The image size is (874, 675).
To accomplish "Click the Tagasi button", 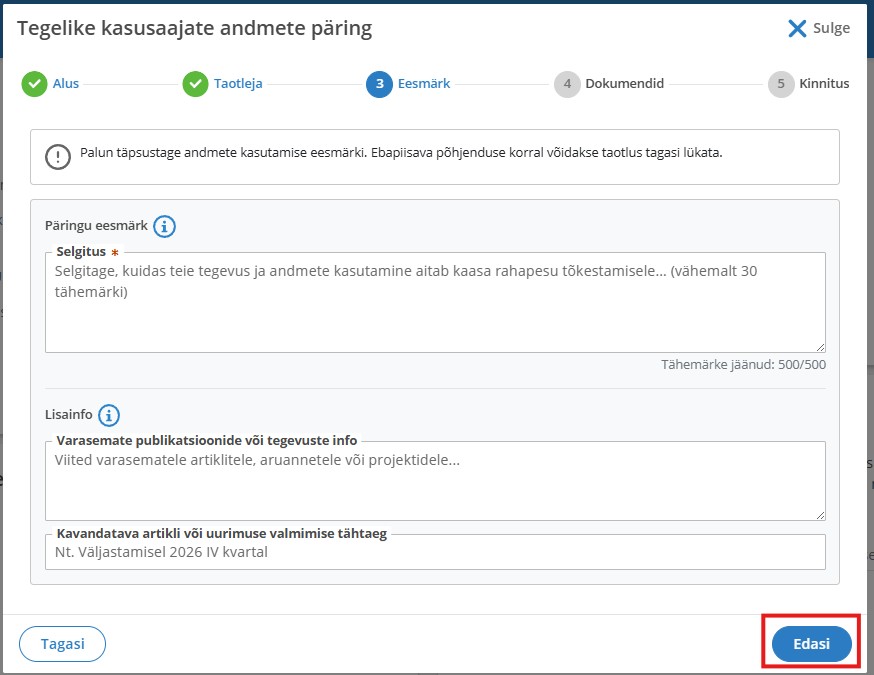I will 62,644.
